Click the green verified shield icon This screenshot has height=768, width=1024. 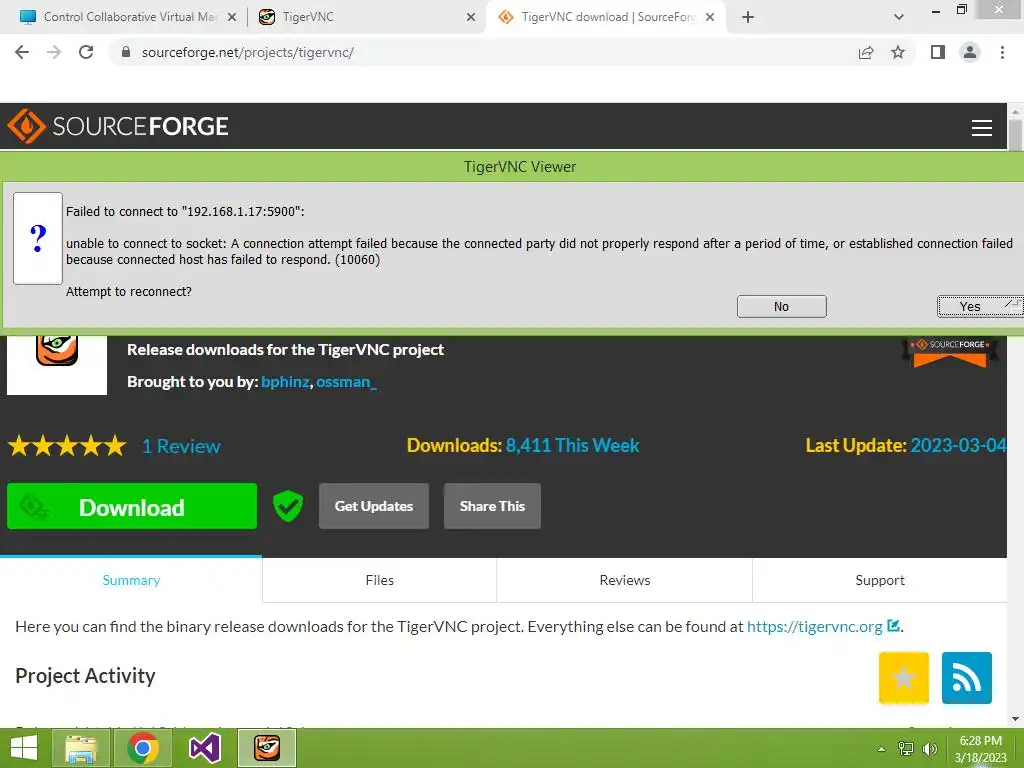pos(287,506)
